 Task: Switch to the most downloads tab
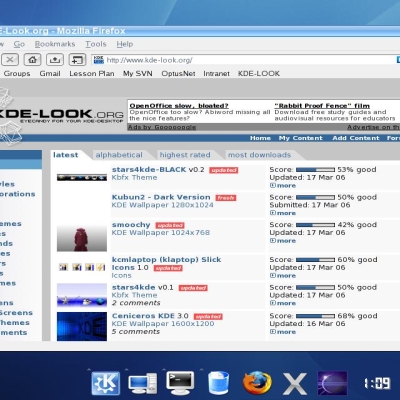(259, 155)
